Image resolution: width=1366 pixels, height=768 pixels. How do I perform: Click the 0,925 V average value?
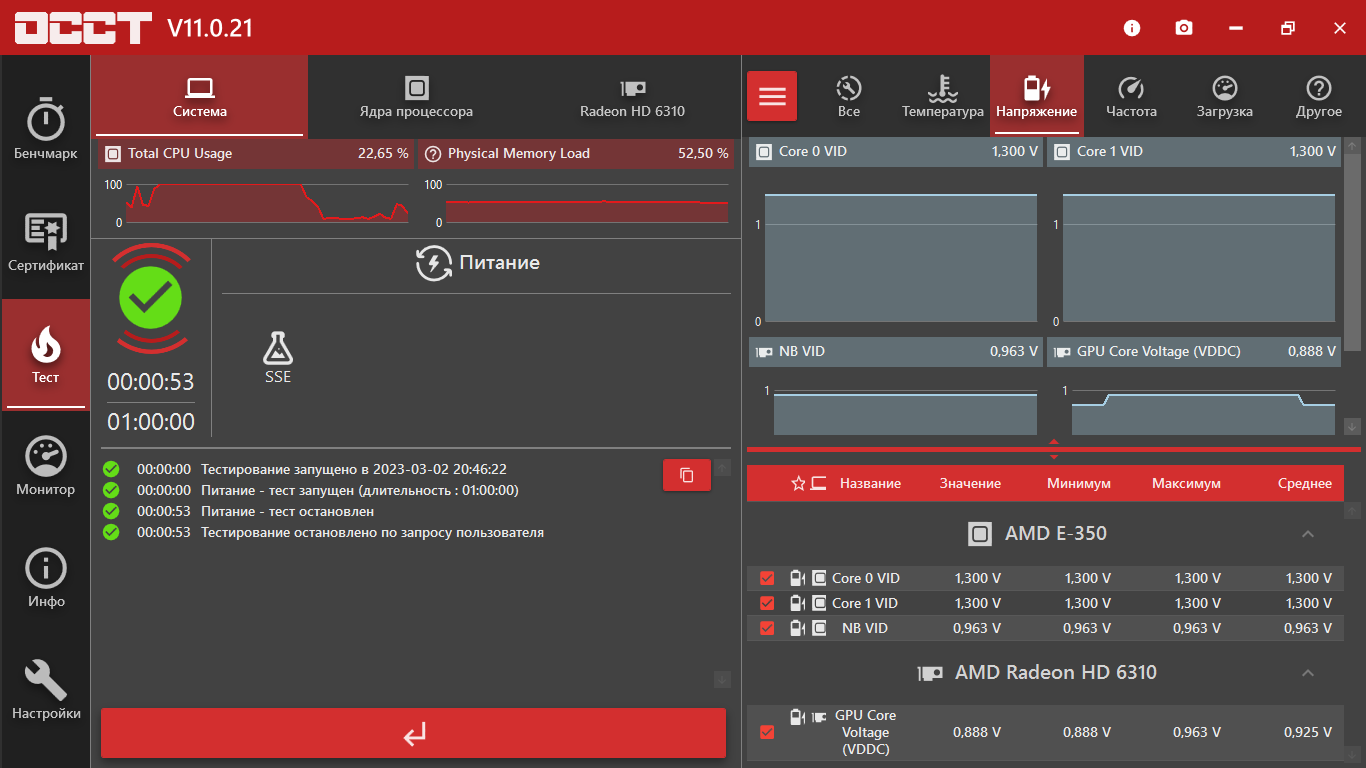[1308, 732]
